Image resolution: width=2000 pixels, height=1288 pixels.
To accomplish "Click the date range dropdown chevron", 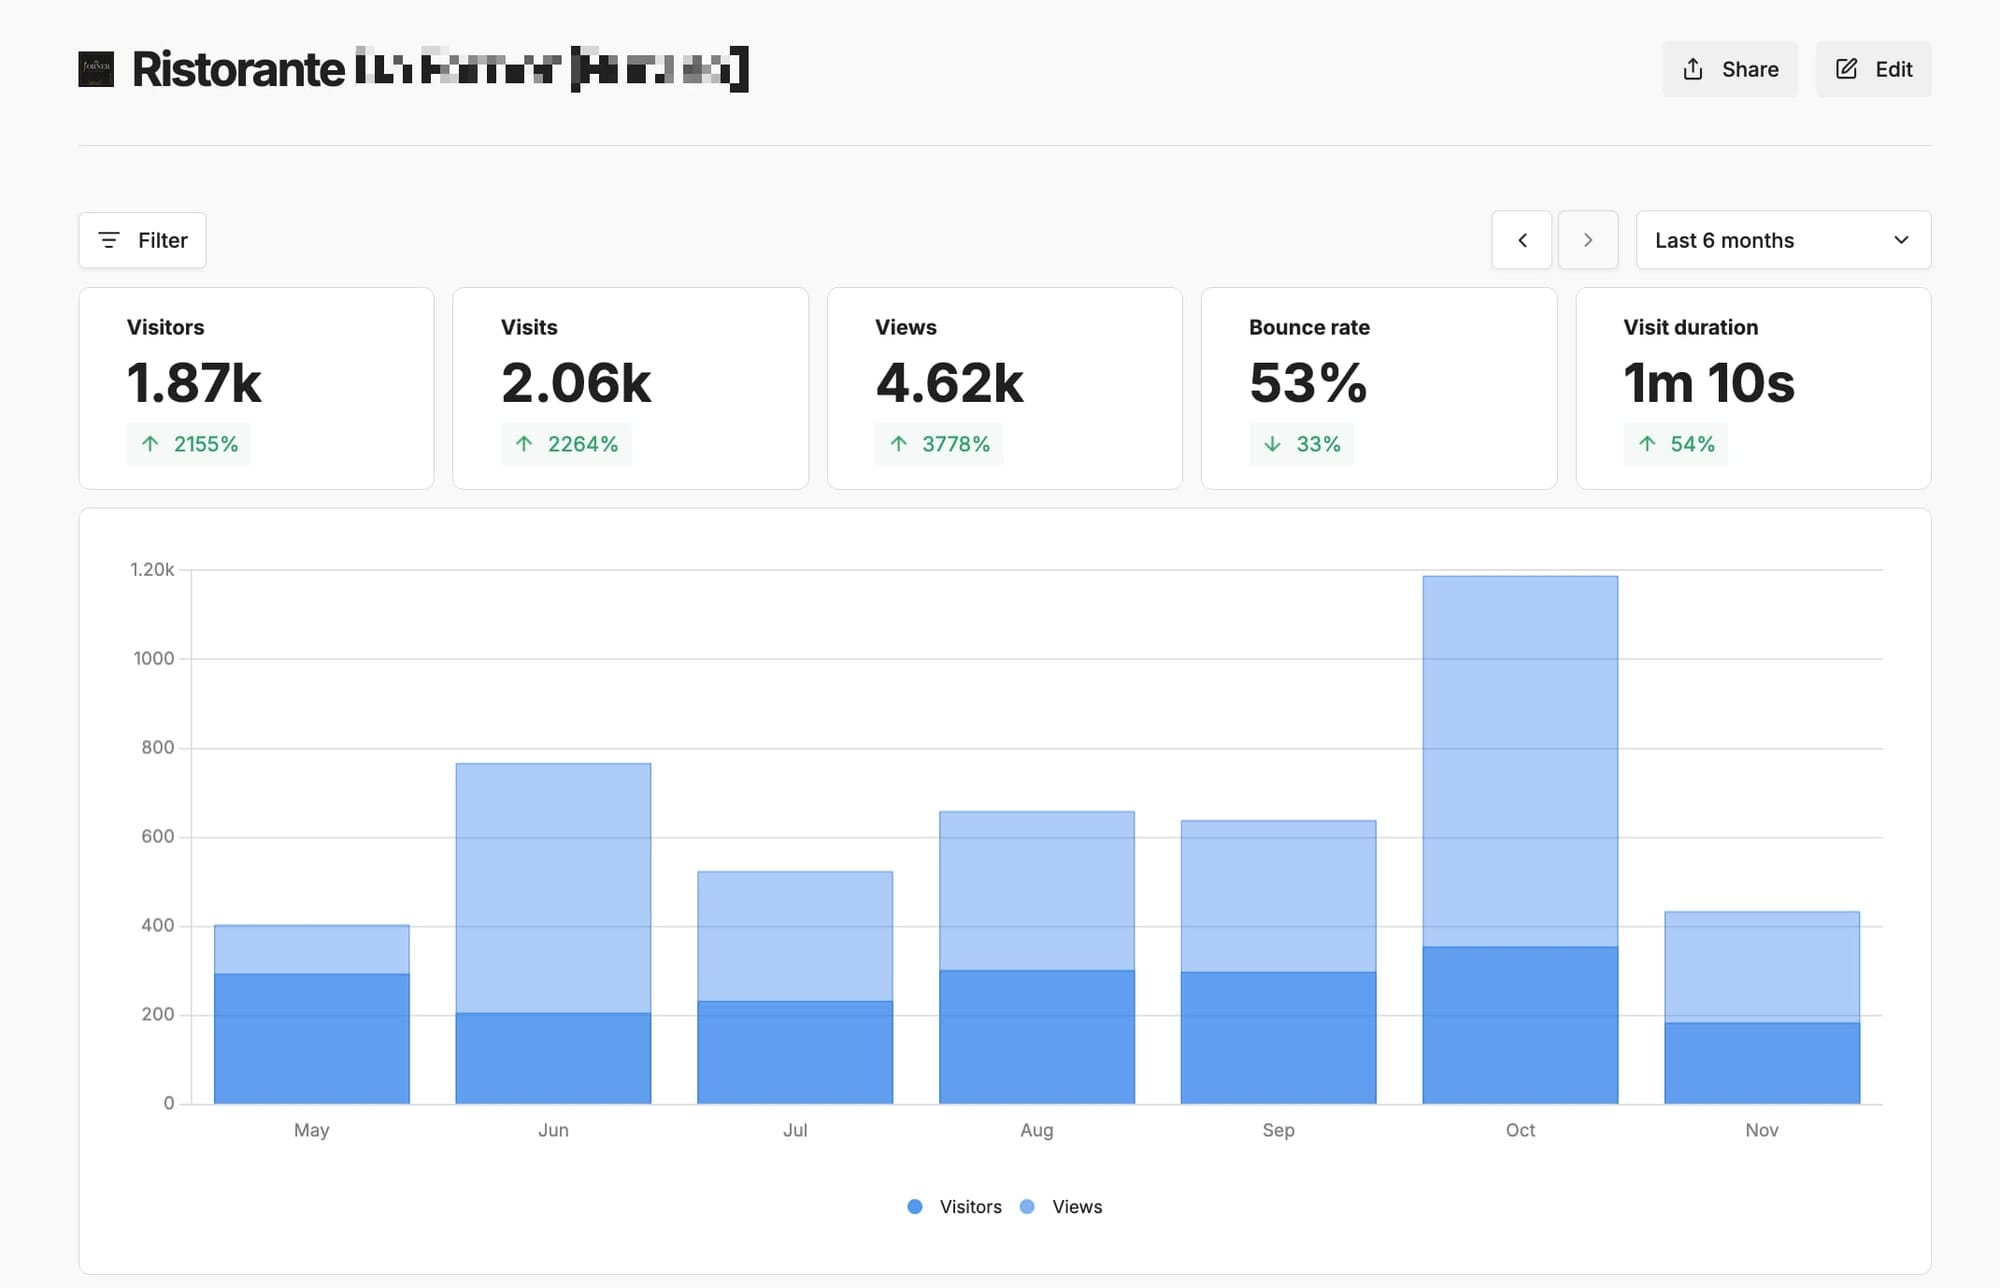I will point(1901,240).
